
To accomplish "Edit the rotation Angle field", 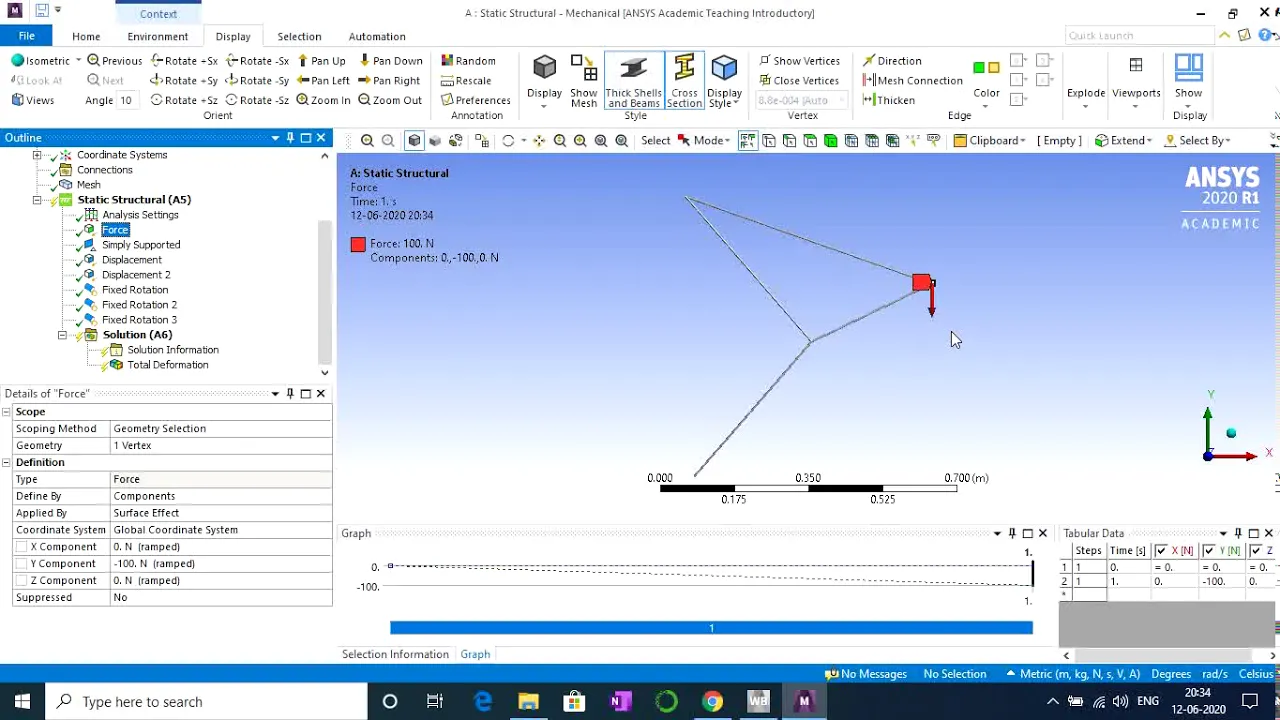I will pos(127,100).
